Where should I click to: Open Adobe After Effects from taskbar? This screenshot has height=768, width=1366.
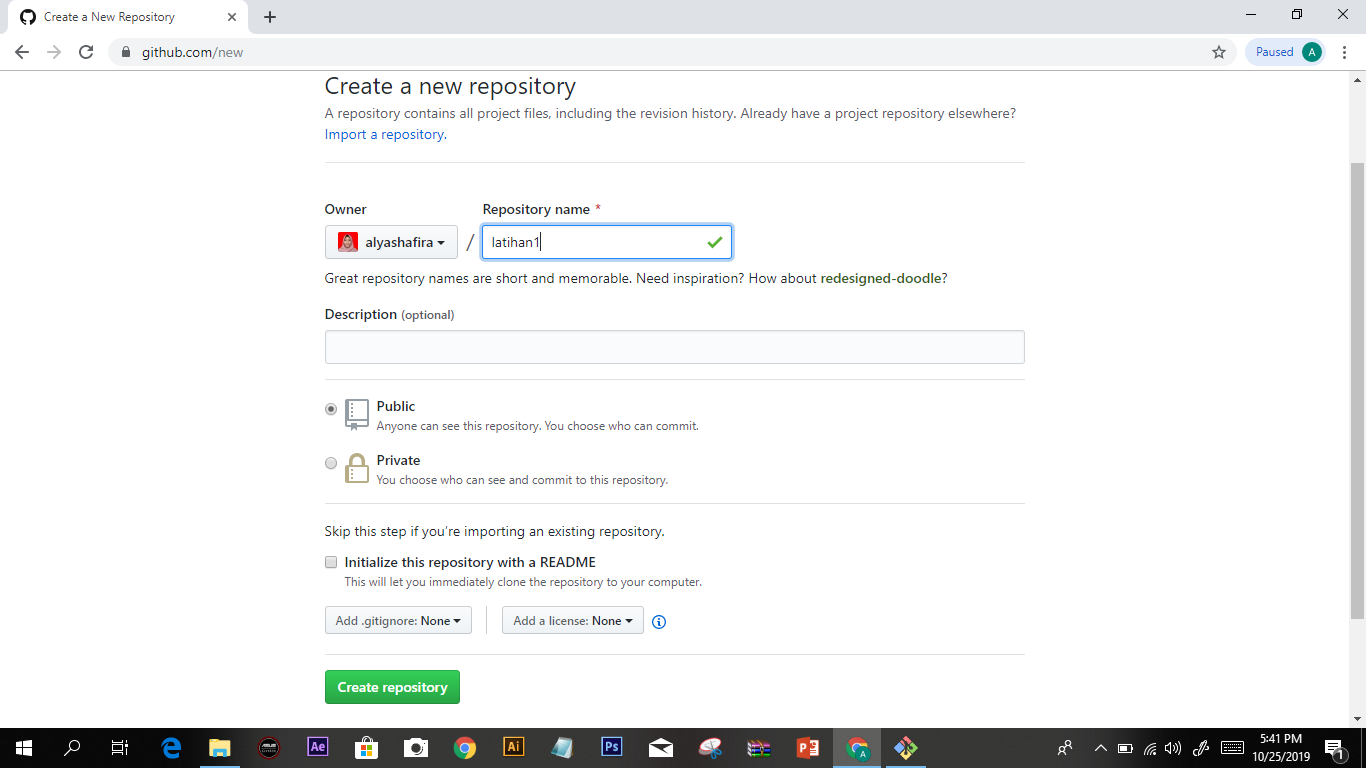[318, 747]
